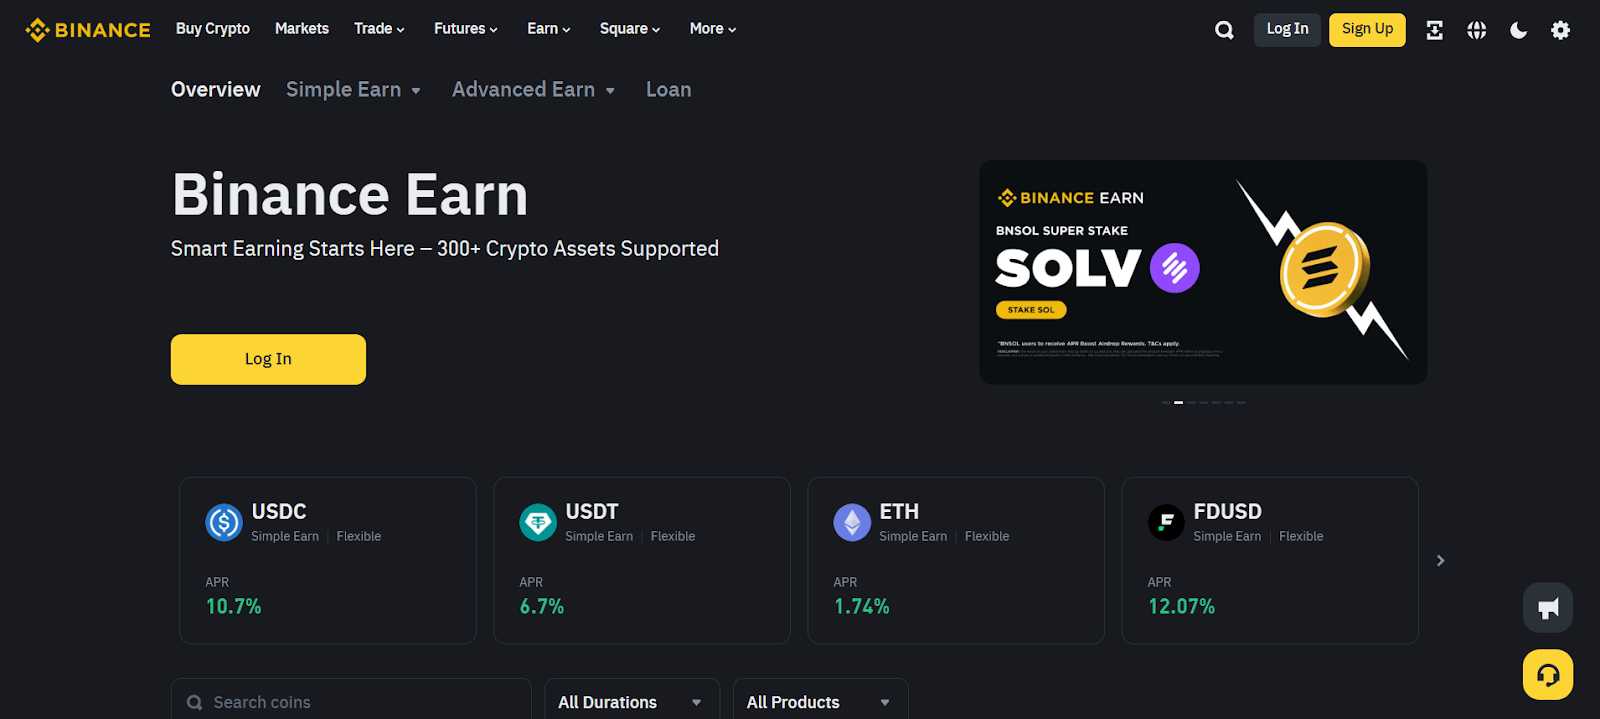Click the FDUSD coin icon
1600x719 pixels.
[x=1166, y=522]
